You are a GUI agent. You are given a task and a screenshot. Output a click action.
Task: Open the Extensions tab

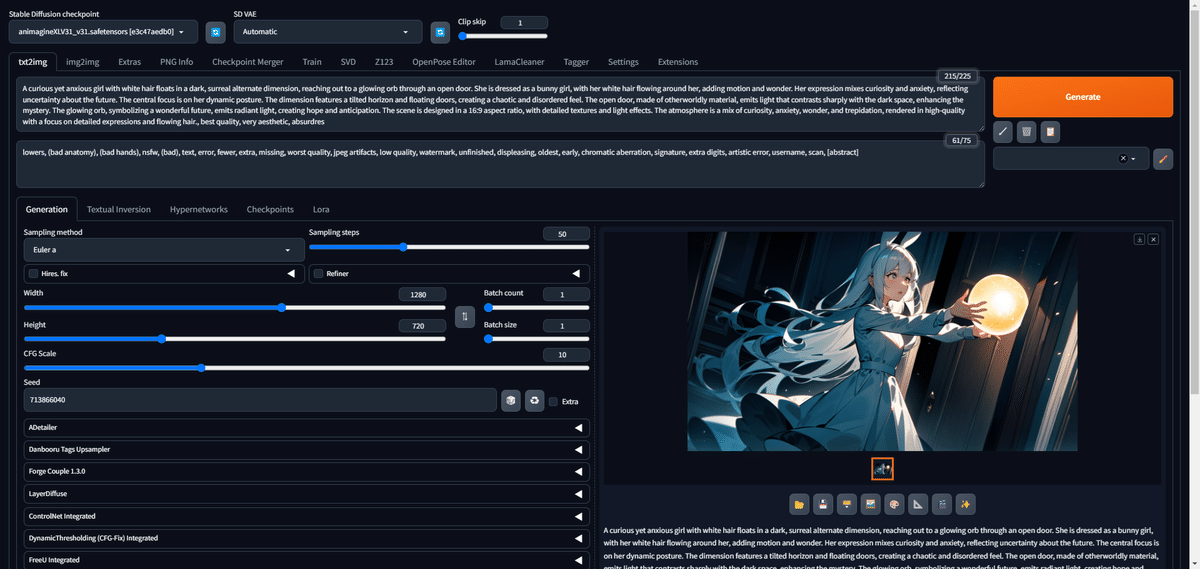[678, 62]
